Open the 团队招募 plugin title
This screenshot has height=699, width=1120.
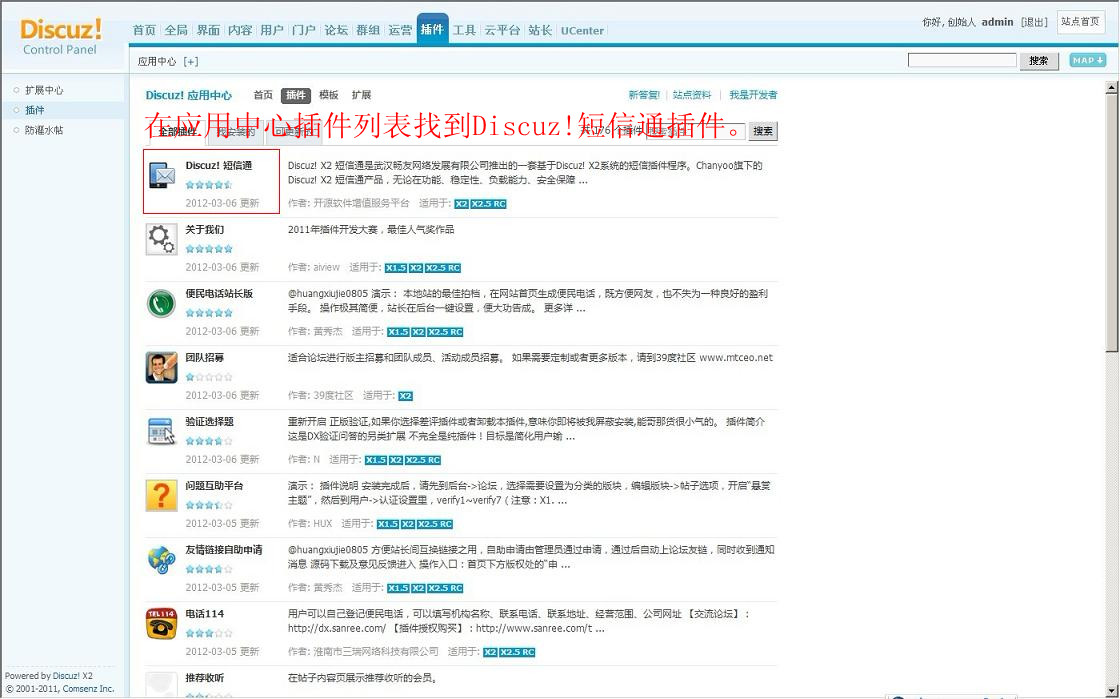click(x=205, y=358)
